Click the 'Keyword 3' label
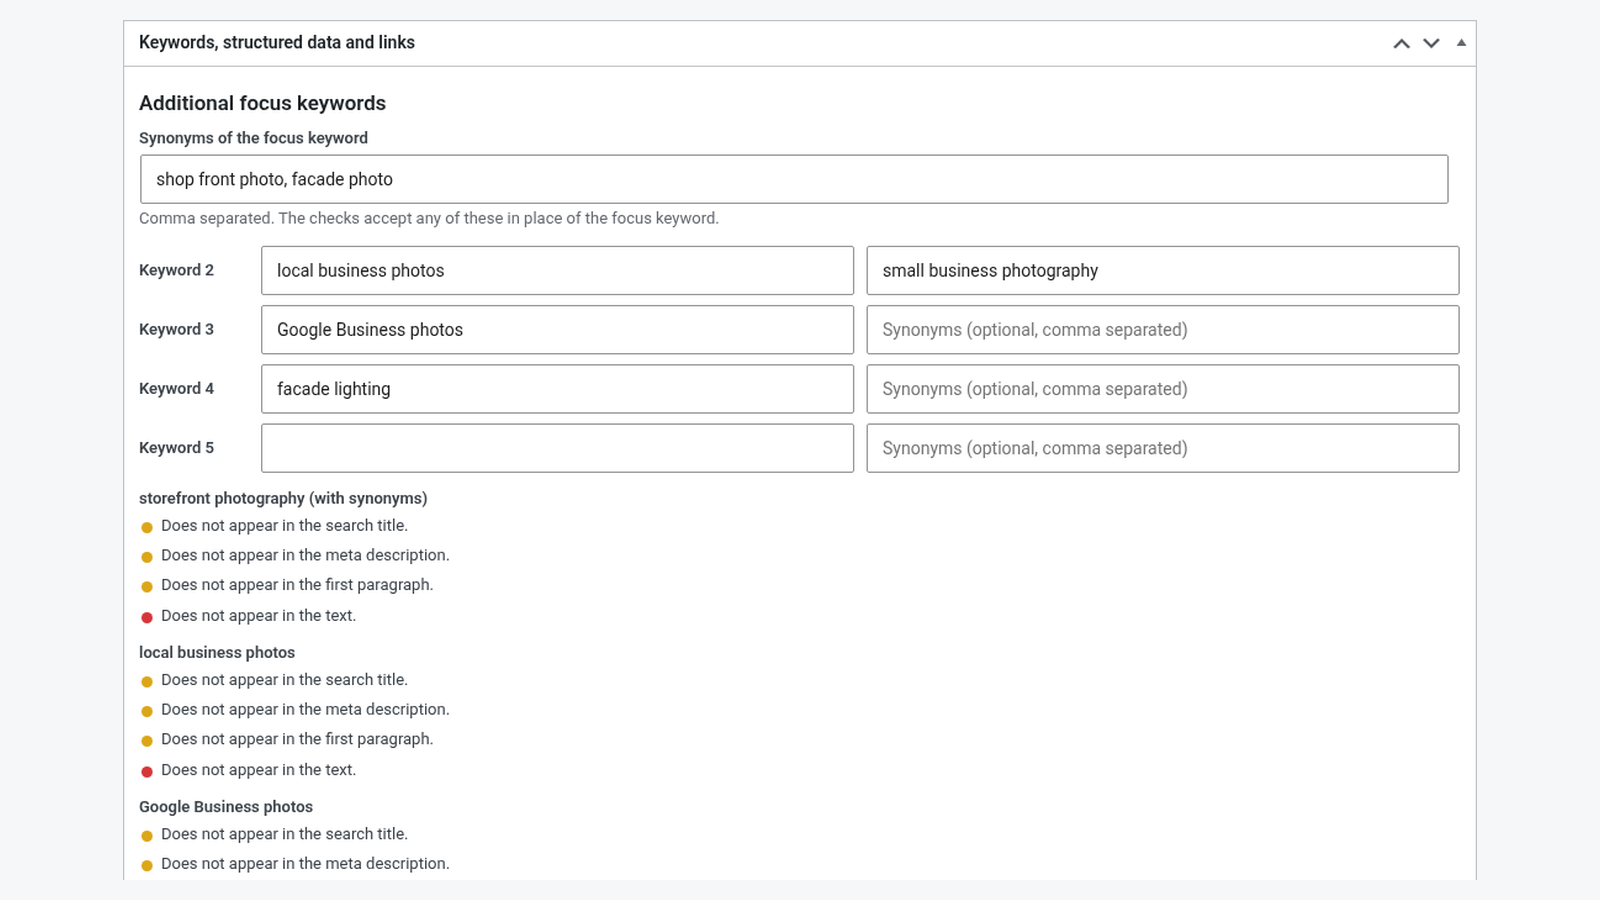 click(176, 329)
